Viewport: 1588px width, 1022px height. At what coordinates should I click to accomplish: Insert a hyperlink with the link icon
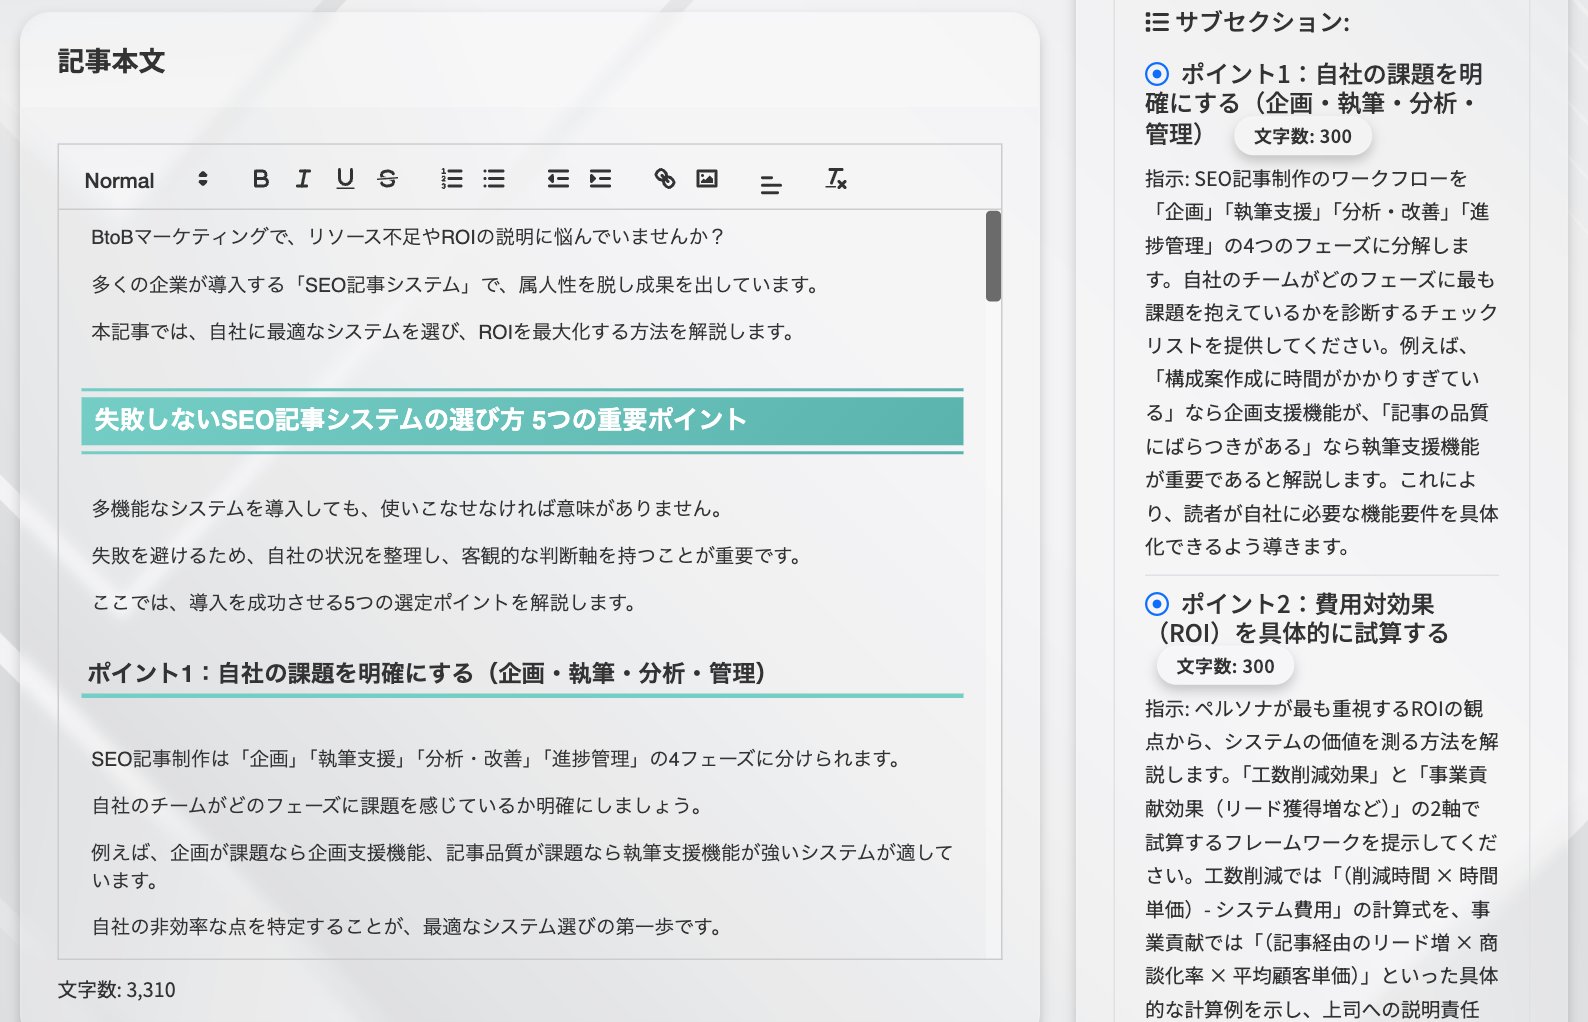[x=665, y=179]
